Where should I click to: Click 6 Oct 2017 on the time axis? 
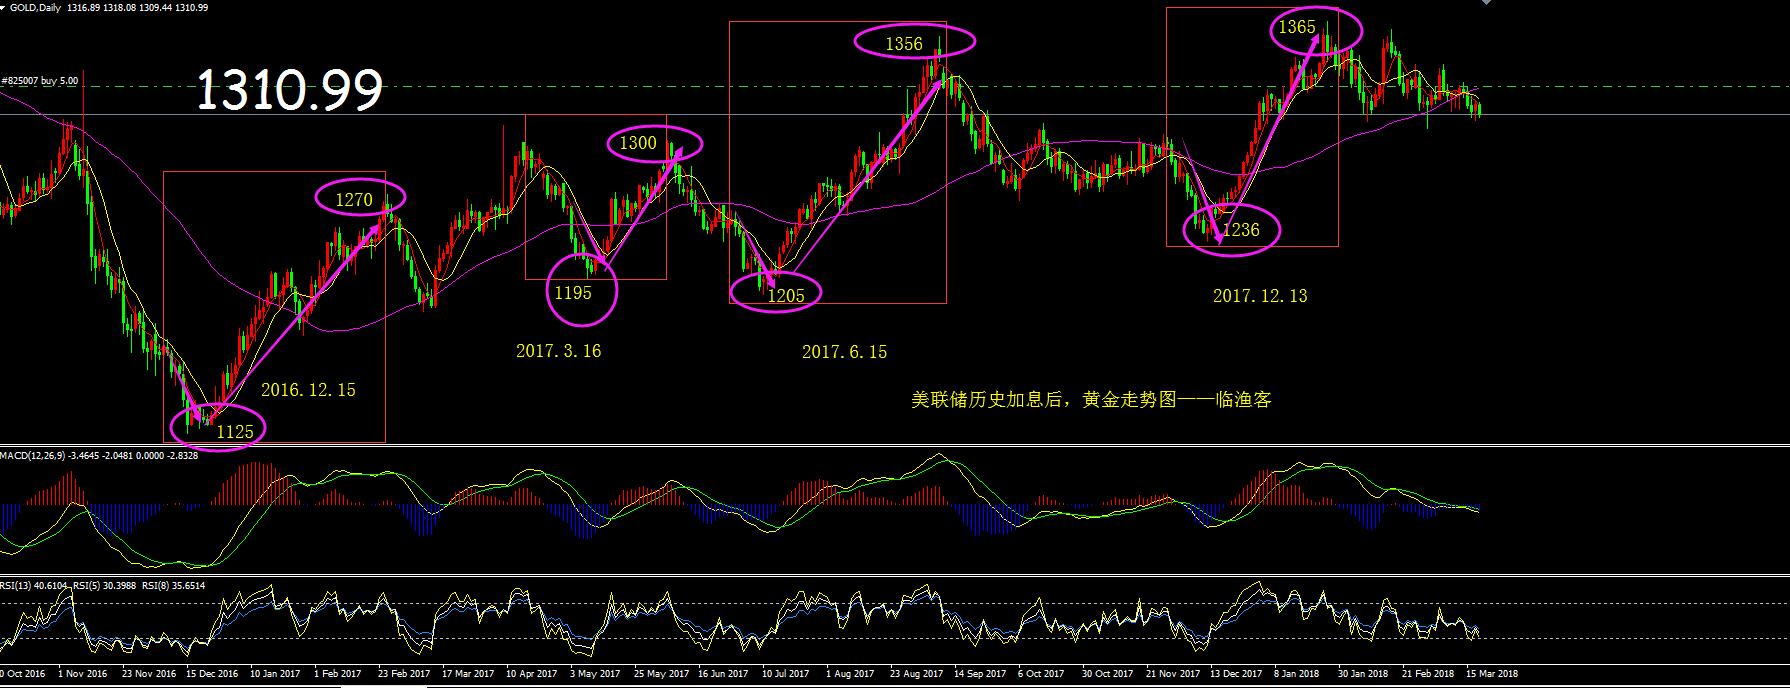pyautogui.click(x=1043, y=674)
